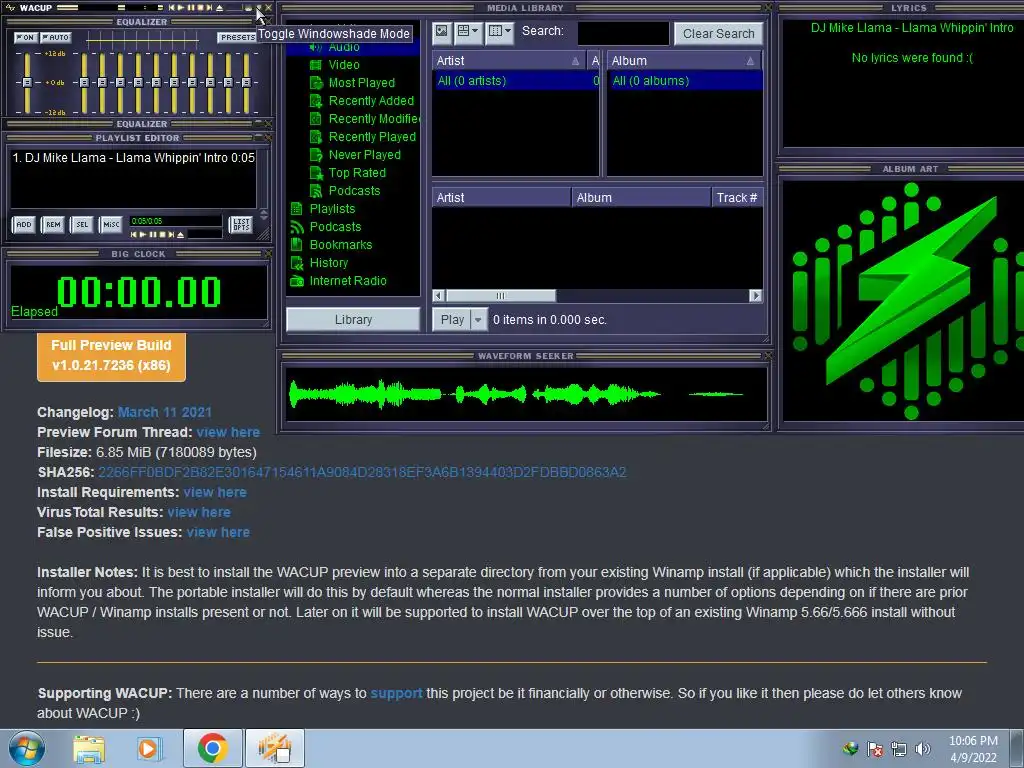Sort by Album column in upper album pane
The width and height of the screenshot is (1024, 768).
click(684, 61)
